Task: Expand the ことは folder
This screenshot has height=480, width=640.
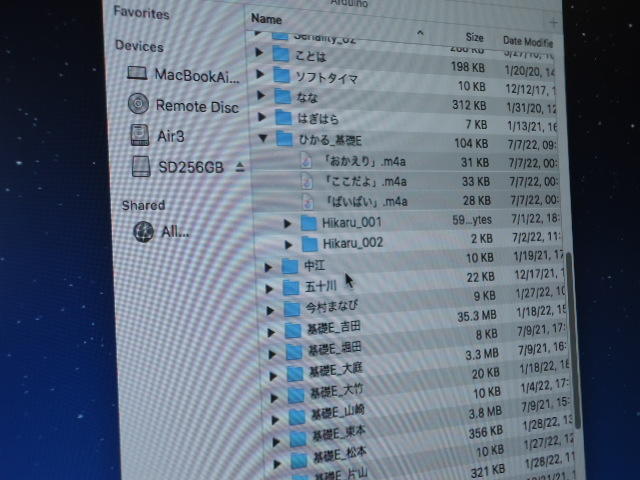Action: click(x=259, y=52)
